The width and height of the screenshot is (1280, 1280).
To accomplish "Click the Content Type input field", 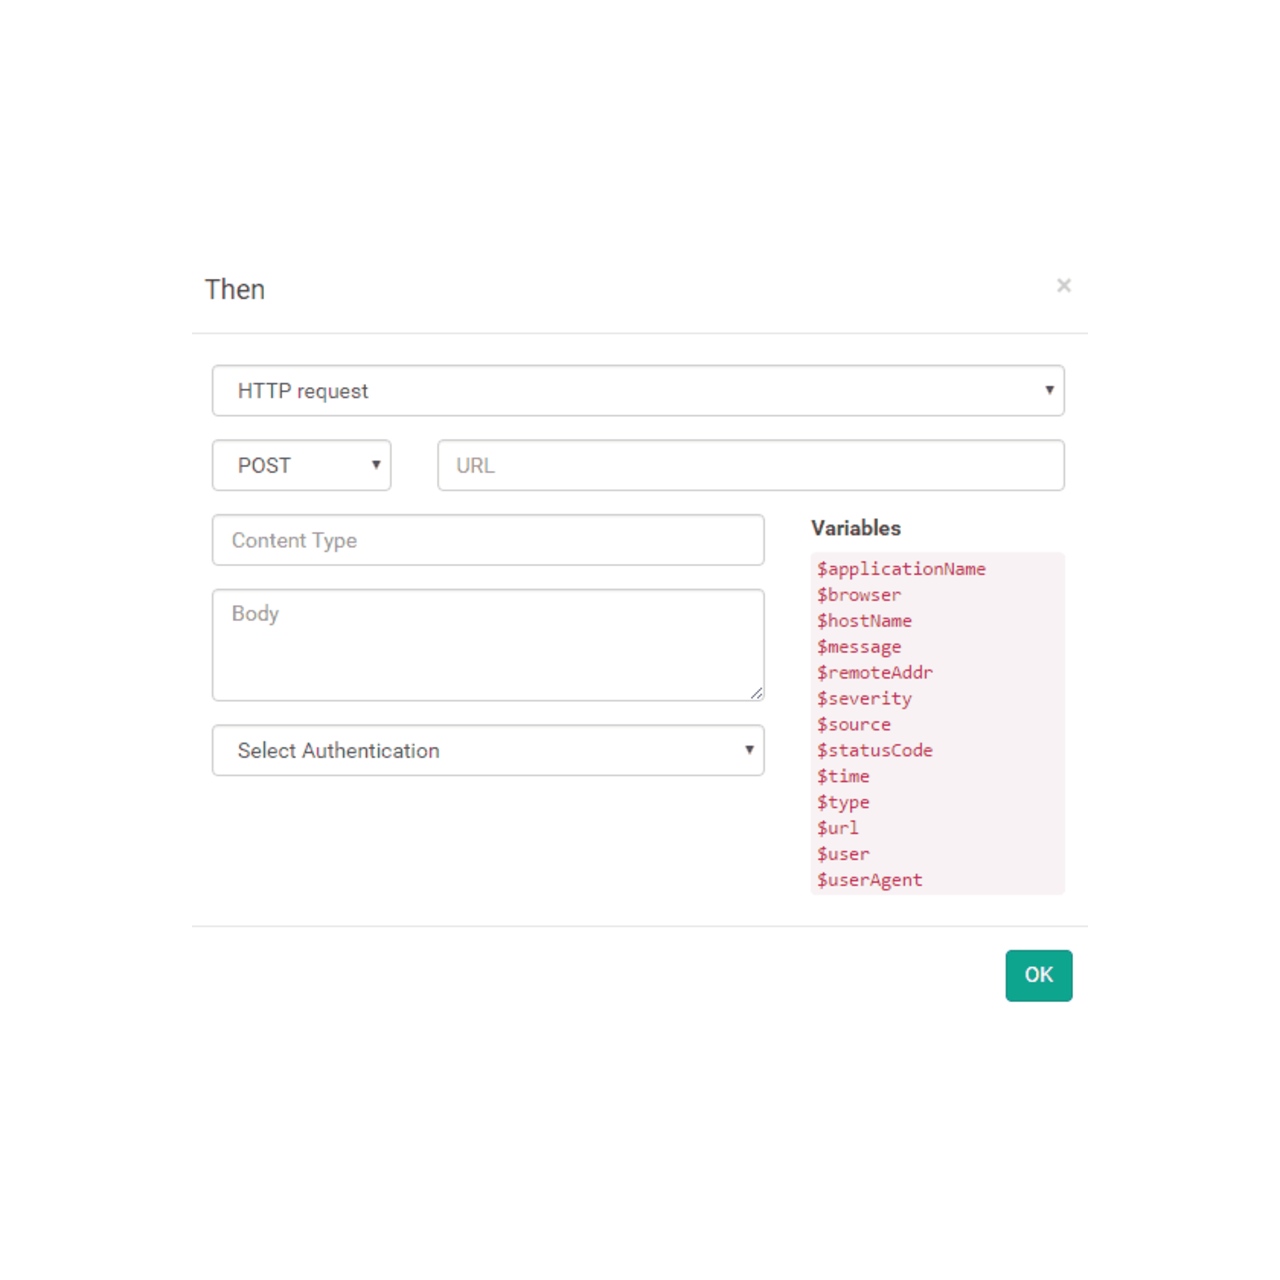I will point(488,540).
